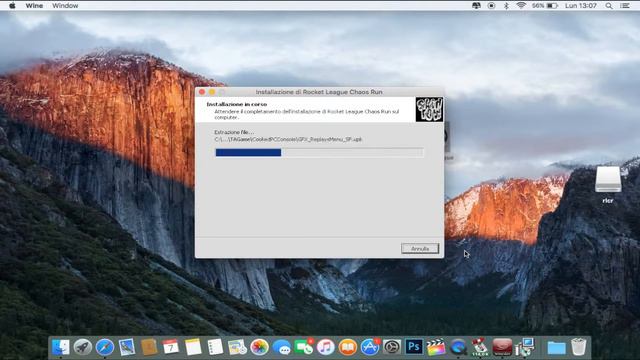This screenshot has width=640, height=360.
Task: Click the 'Estrazione file...' status text
Action: coord(234,132)
